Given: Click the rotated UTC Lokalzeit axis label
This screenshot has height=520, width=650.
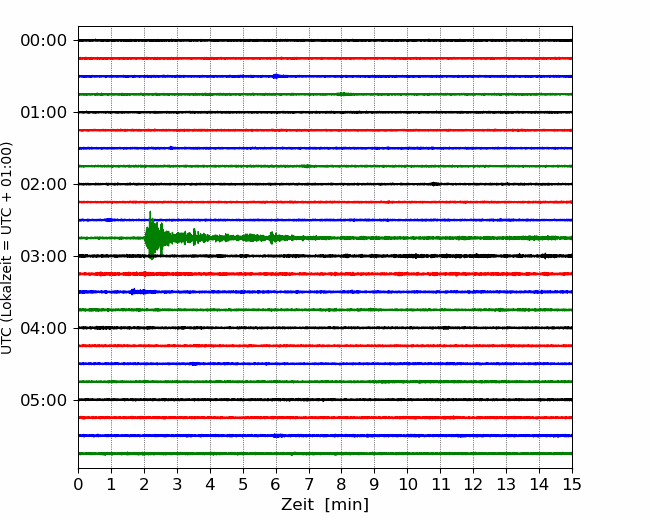Looking at the screenshot, I should [x=7, y=248].
